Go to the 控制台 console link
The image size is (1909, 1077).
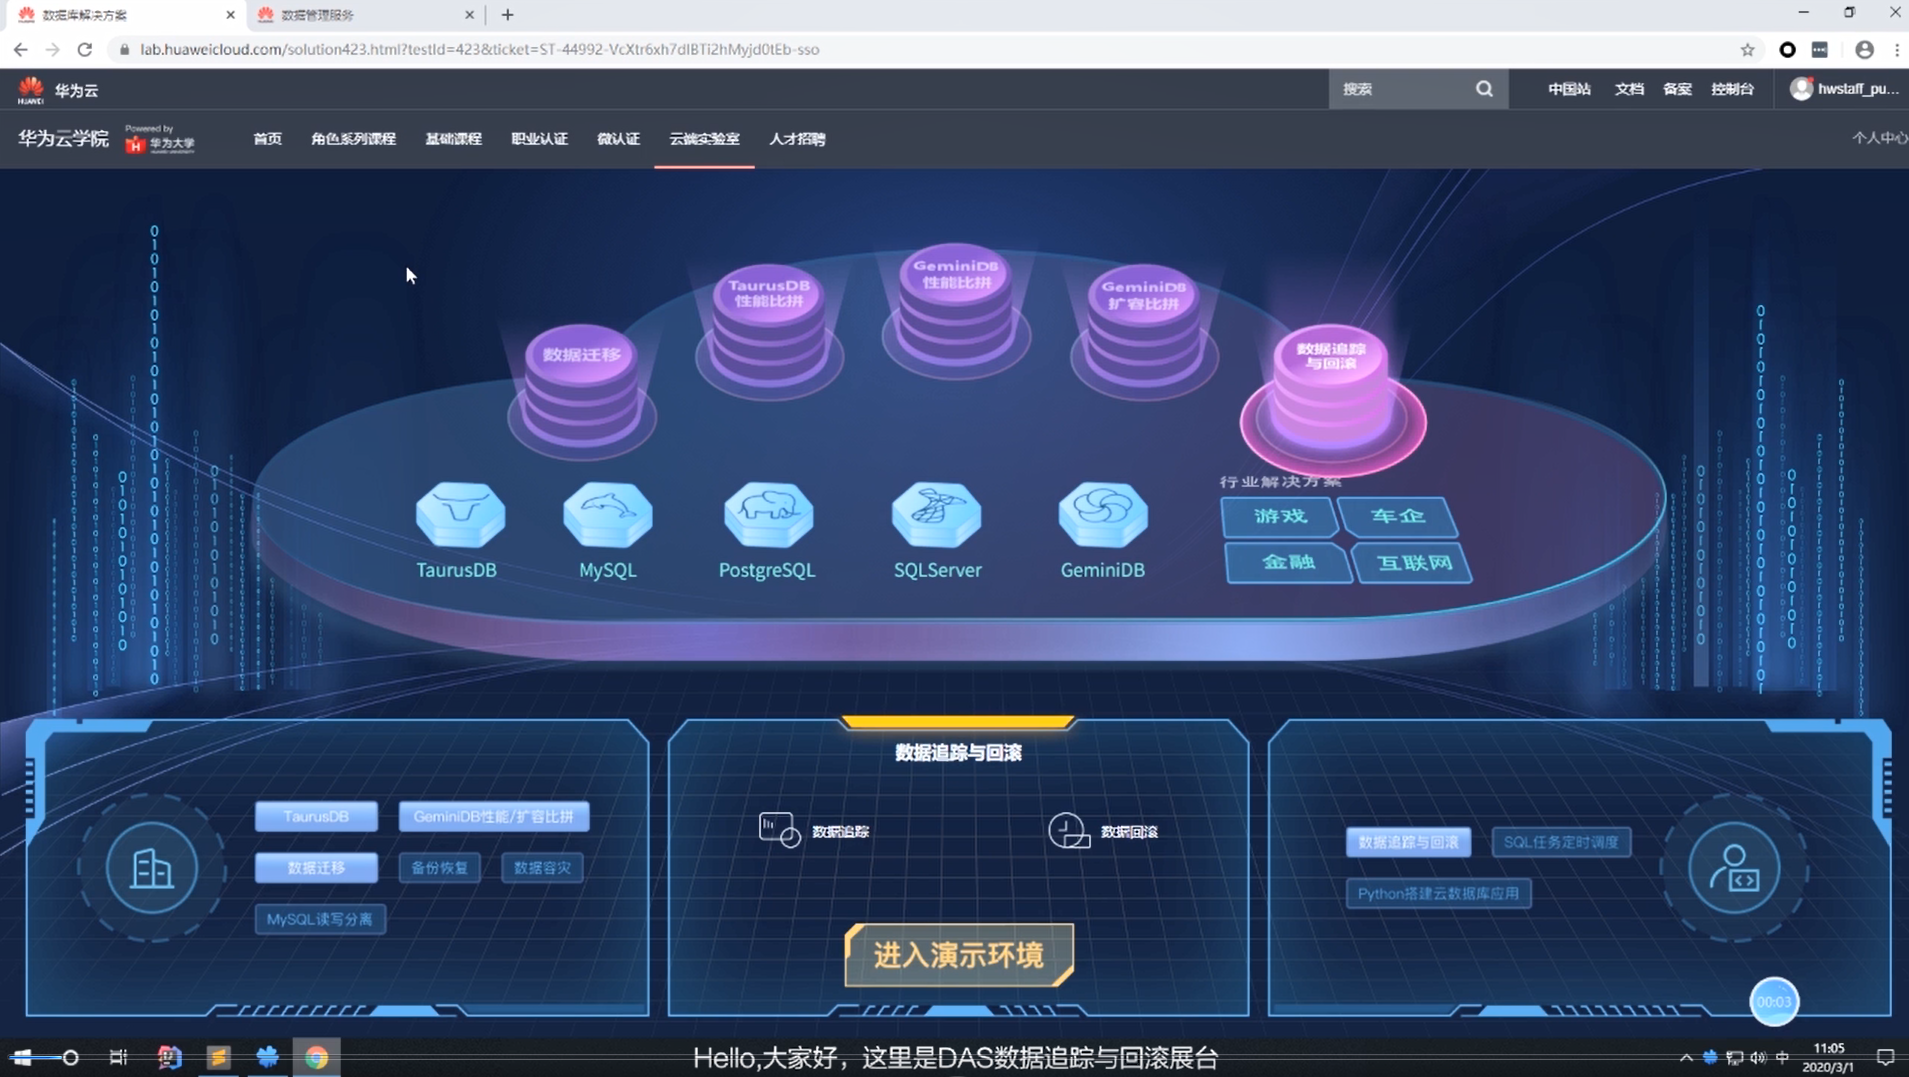pos(1732,89)
